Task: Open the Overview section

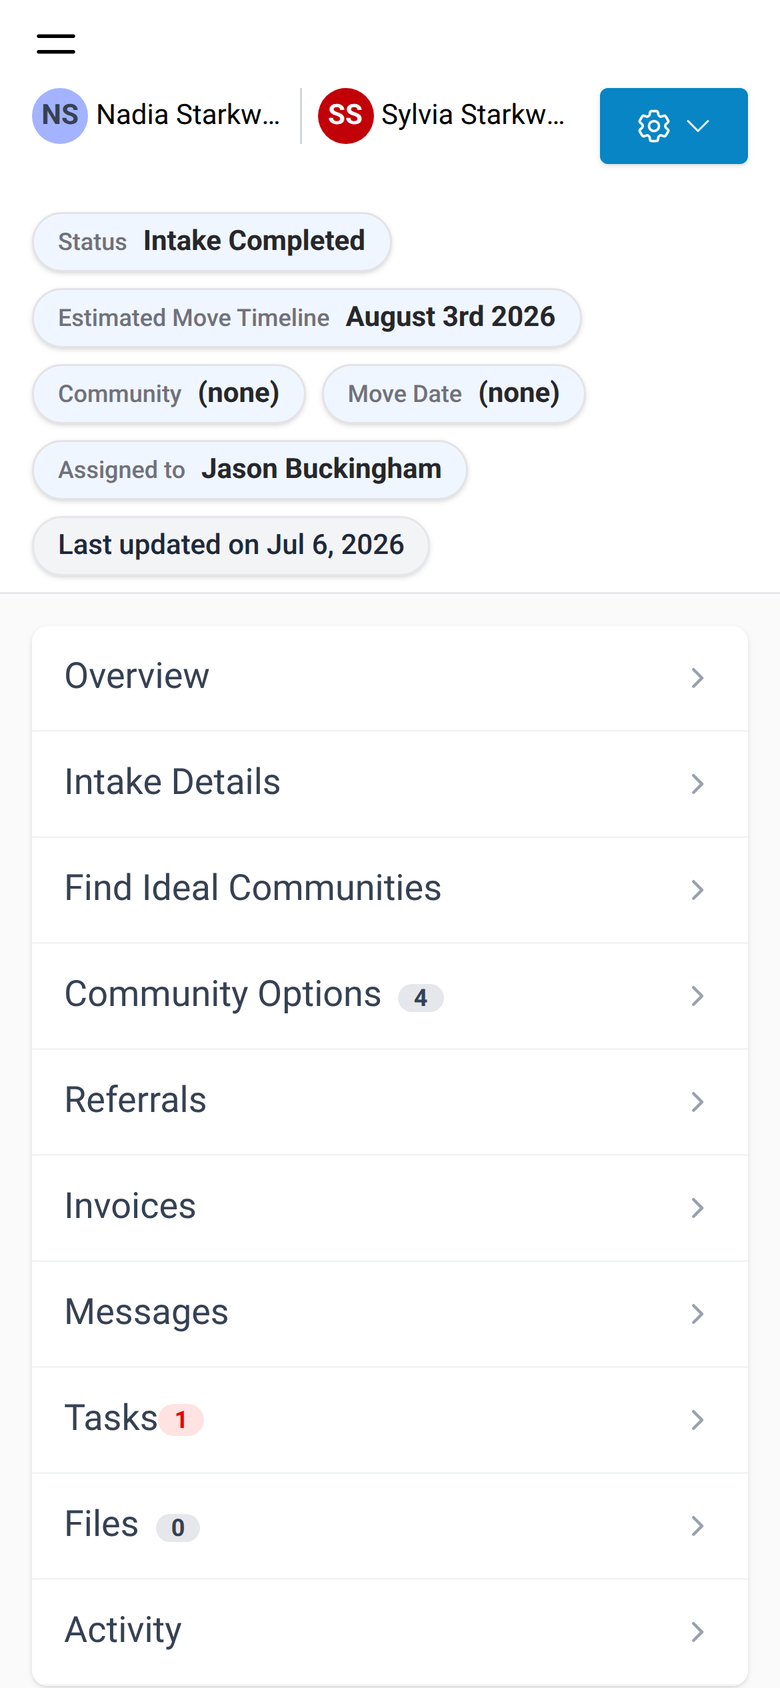Action: point(390,678)
